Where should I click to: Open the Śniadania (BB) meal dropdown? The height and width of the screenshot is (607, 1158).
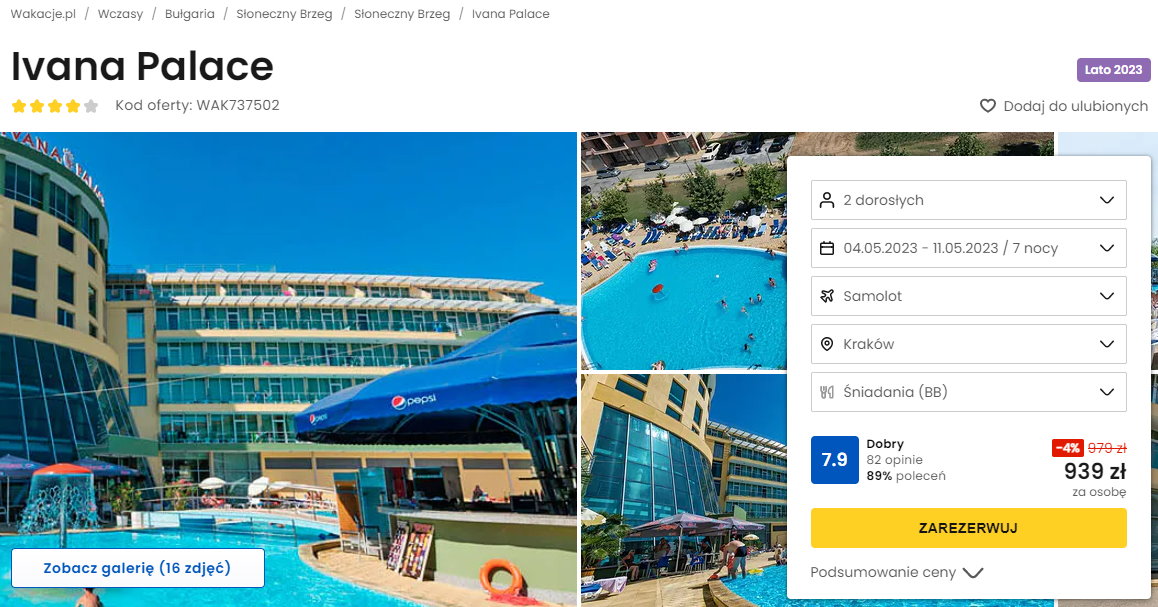click(968, 392)
